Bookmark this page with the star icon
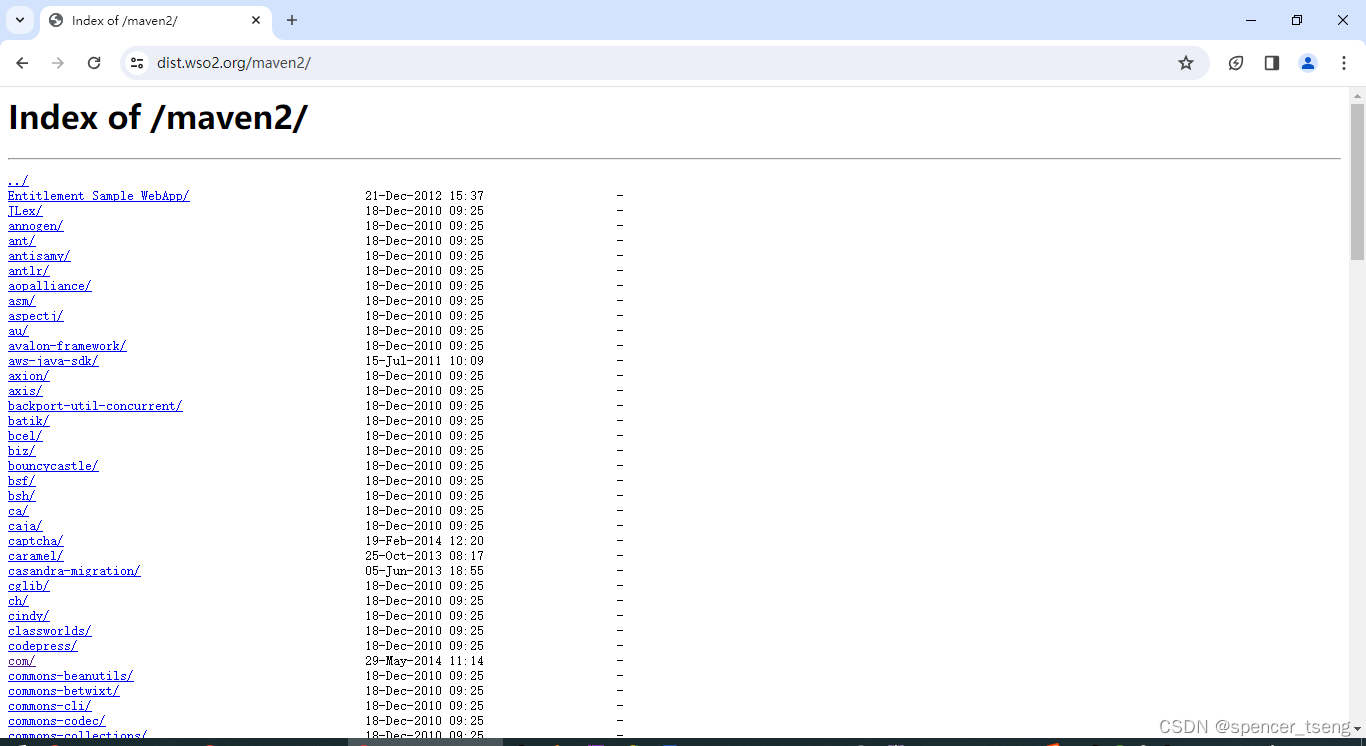The height and width of the screenshot is (746, 1366). pos(1186,62)
